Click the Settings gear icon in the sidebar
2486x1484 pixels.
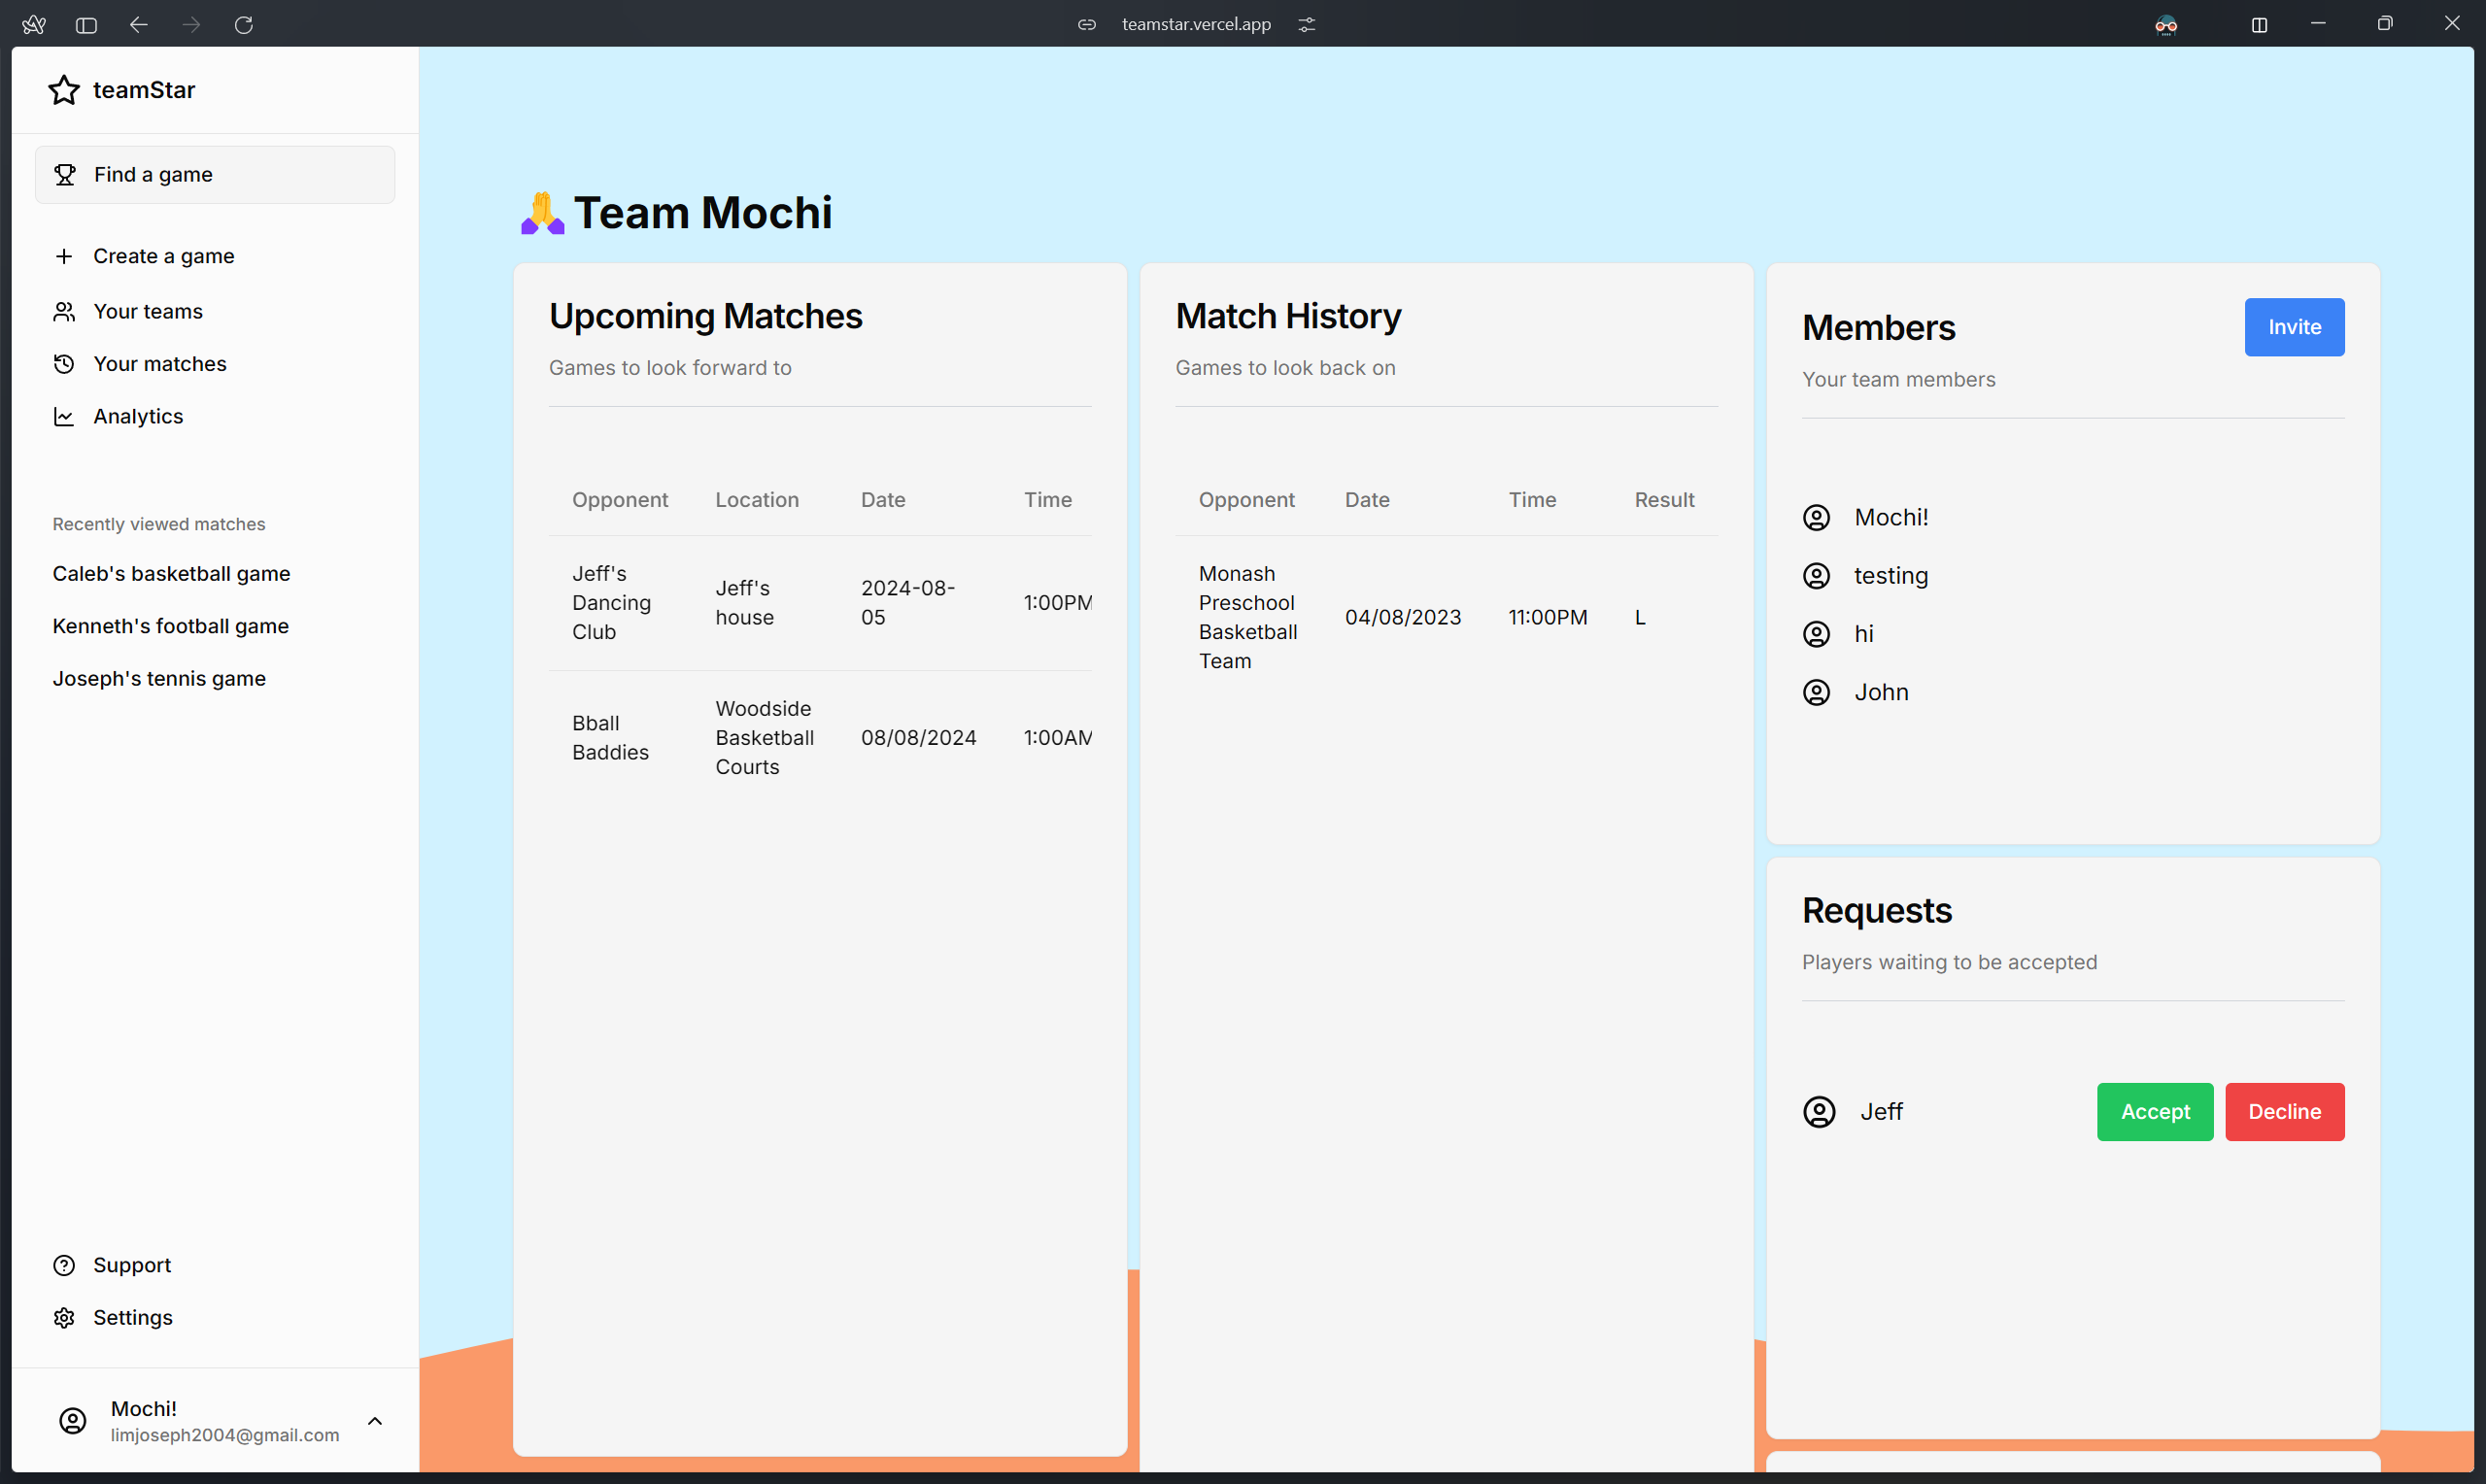click(x=64, y=1318)
